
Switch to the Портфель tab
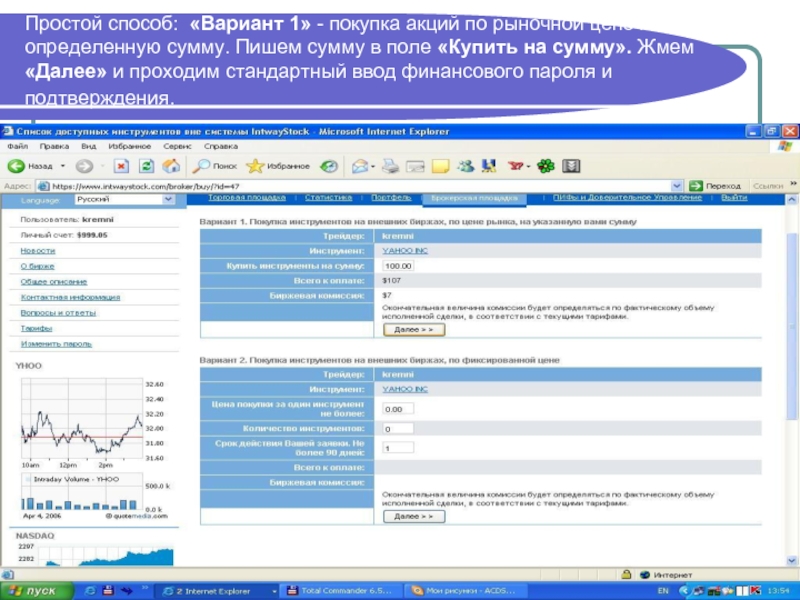pos(391,199)
